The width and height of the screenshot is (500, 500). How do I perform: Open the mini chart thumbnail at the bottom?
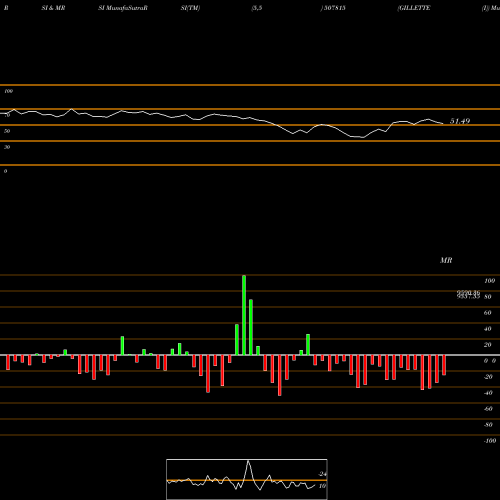pos(247,479)
